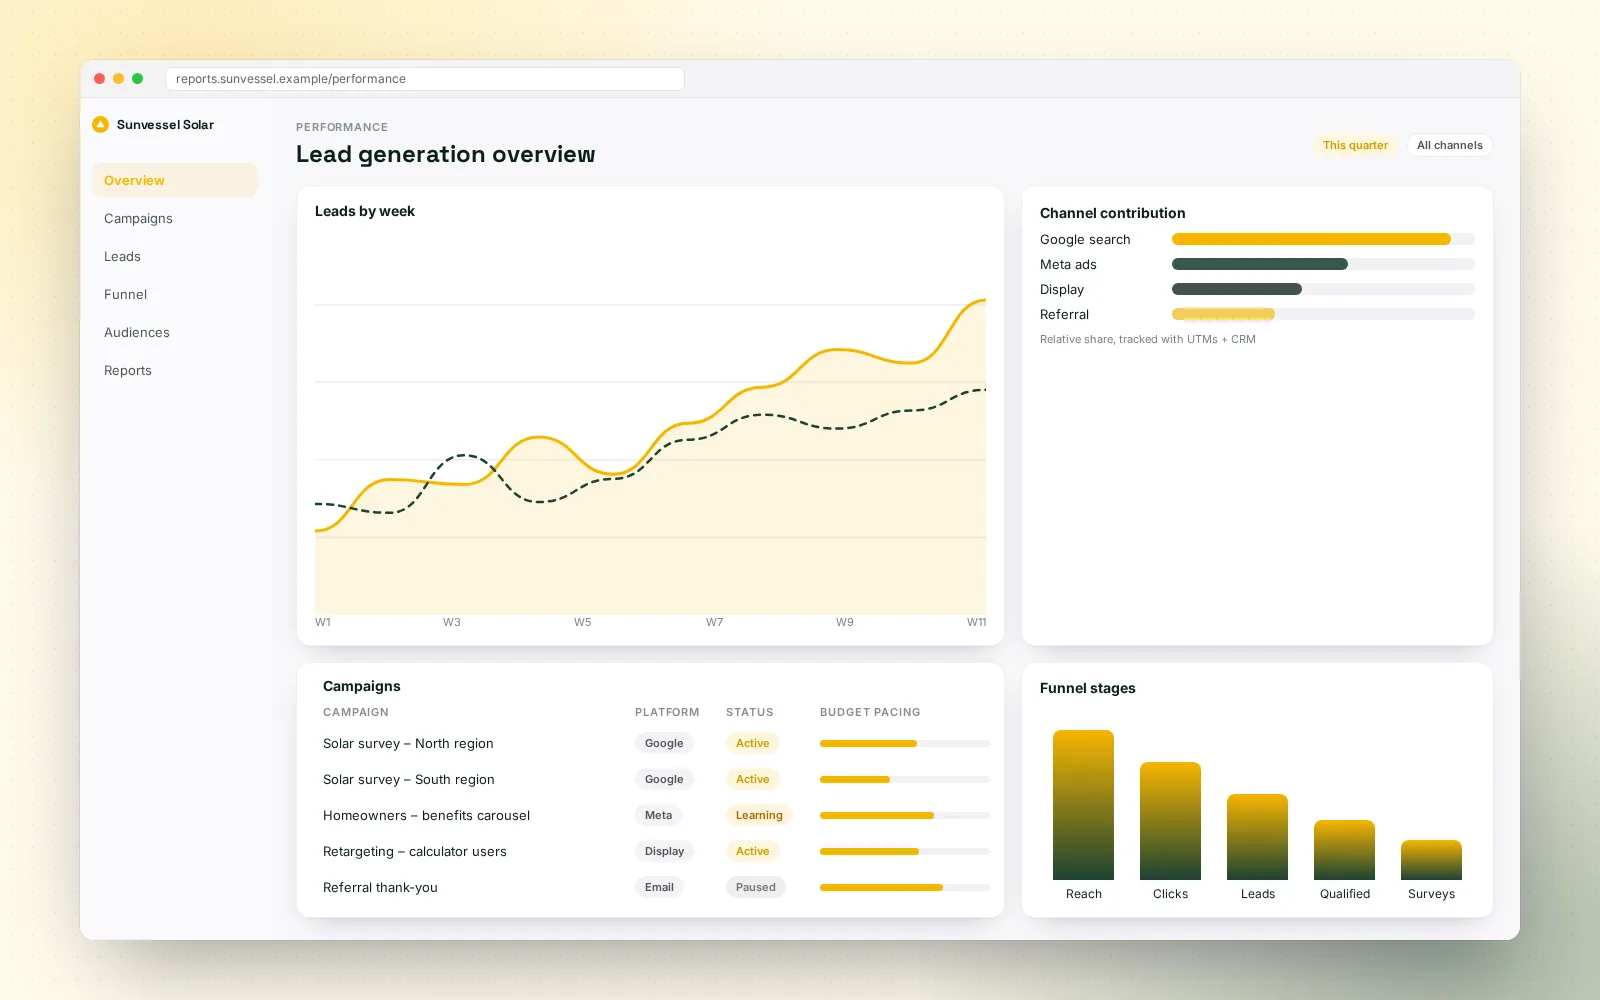1600x1000 pixels.
Task: Click the Display platform tag
Action: (x=664, y=851)
